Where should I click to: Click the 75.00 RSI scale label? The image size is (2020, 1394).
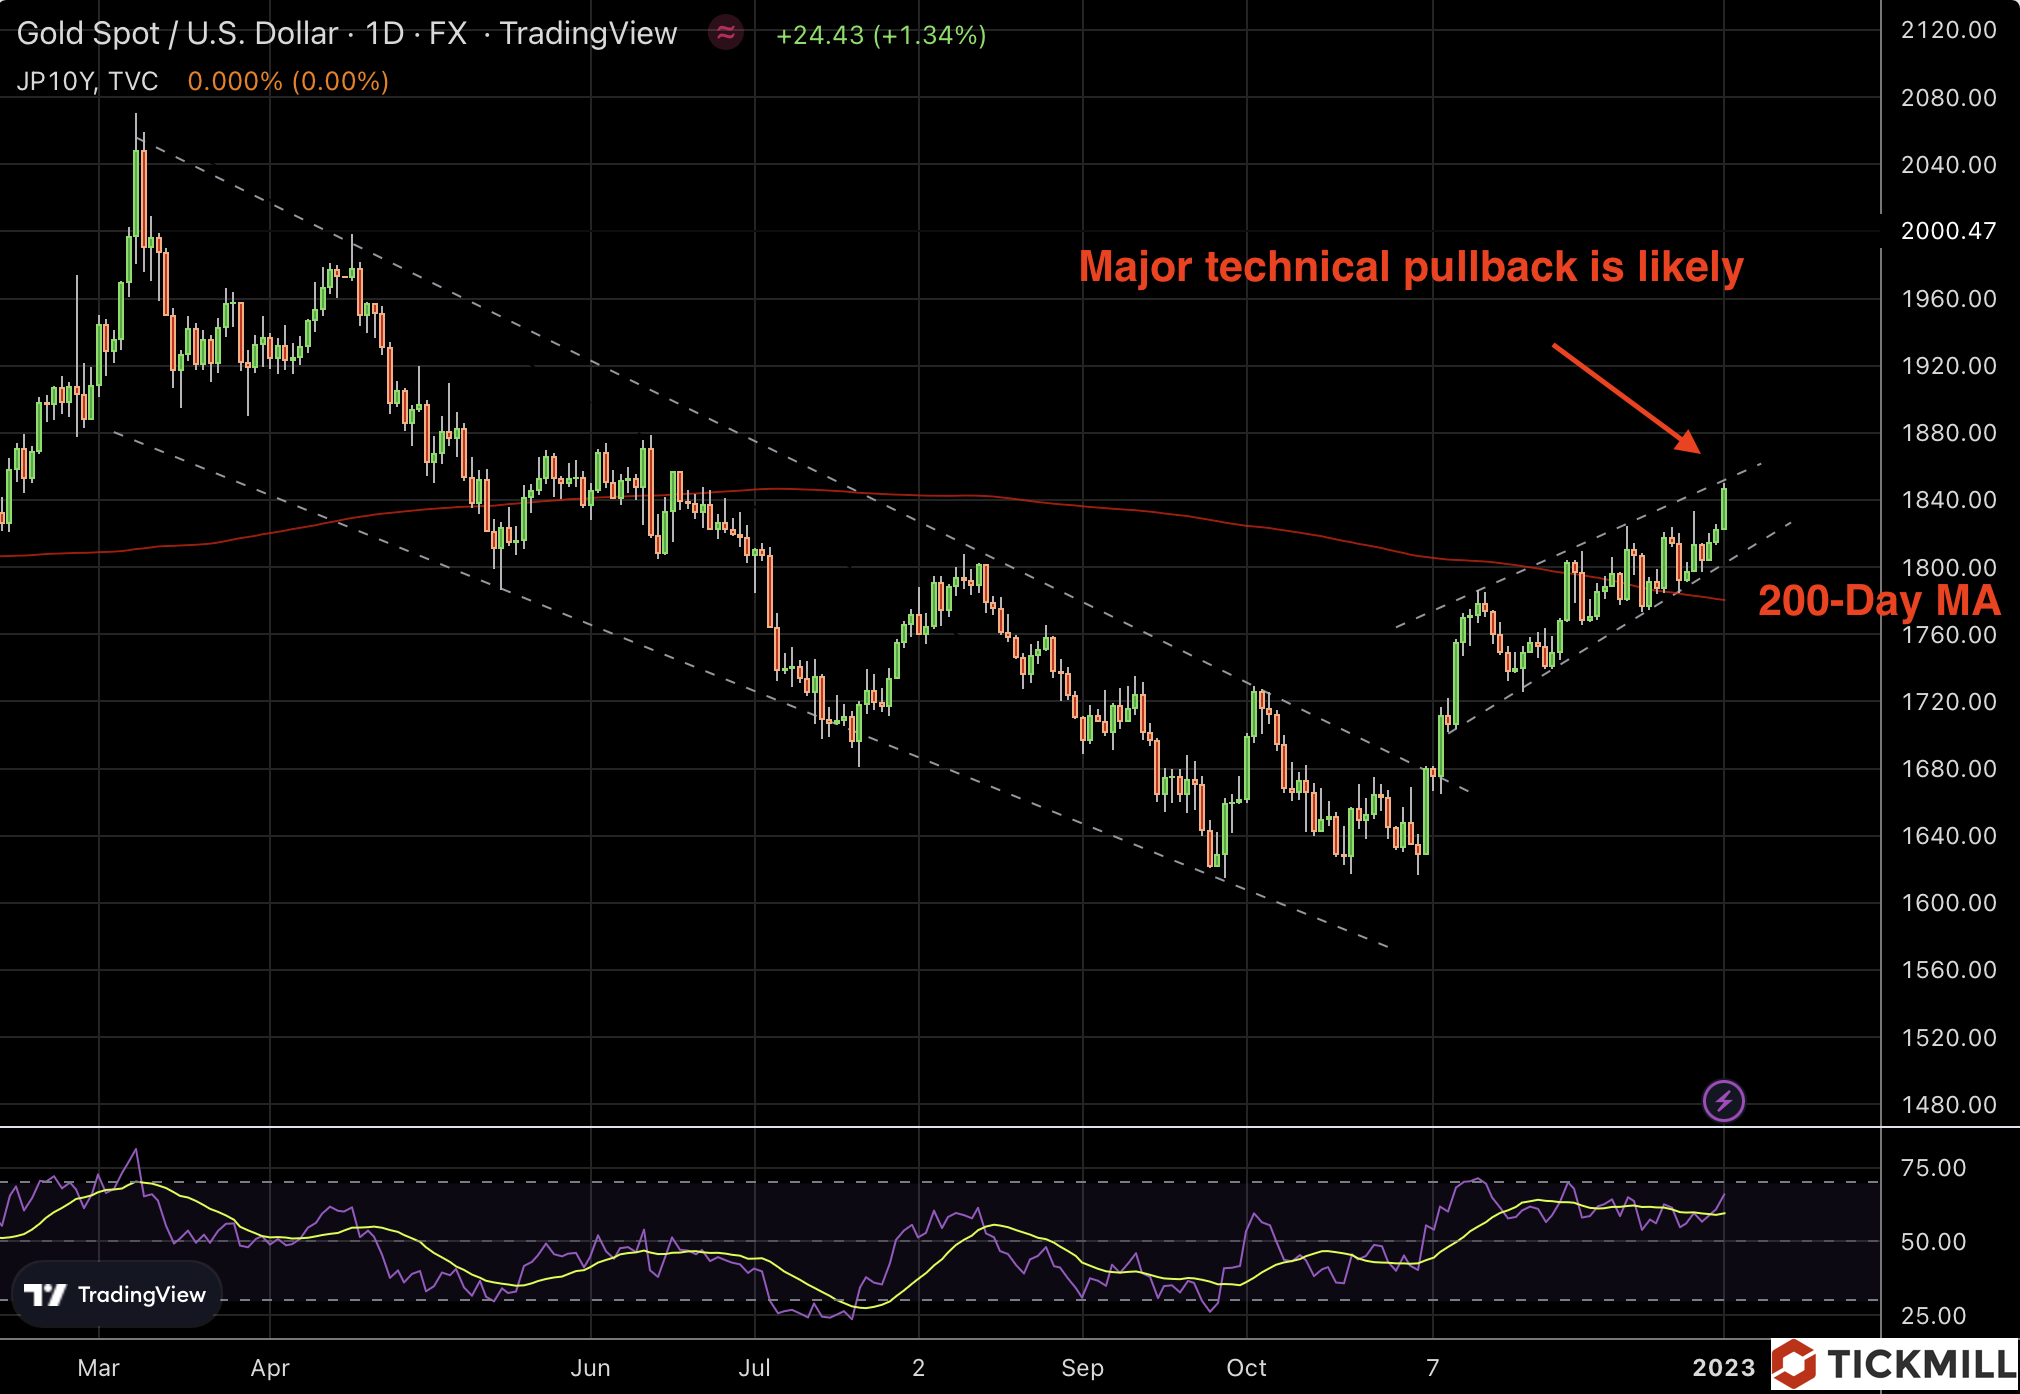[1933, 1168]
